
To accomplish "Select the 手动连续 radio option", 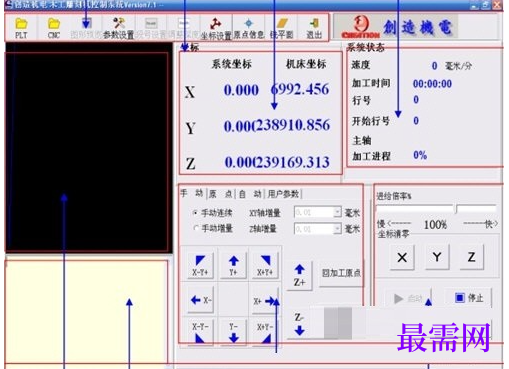I will pyautogui.click(x=214, y=213).
